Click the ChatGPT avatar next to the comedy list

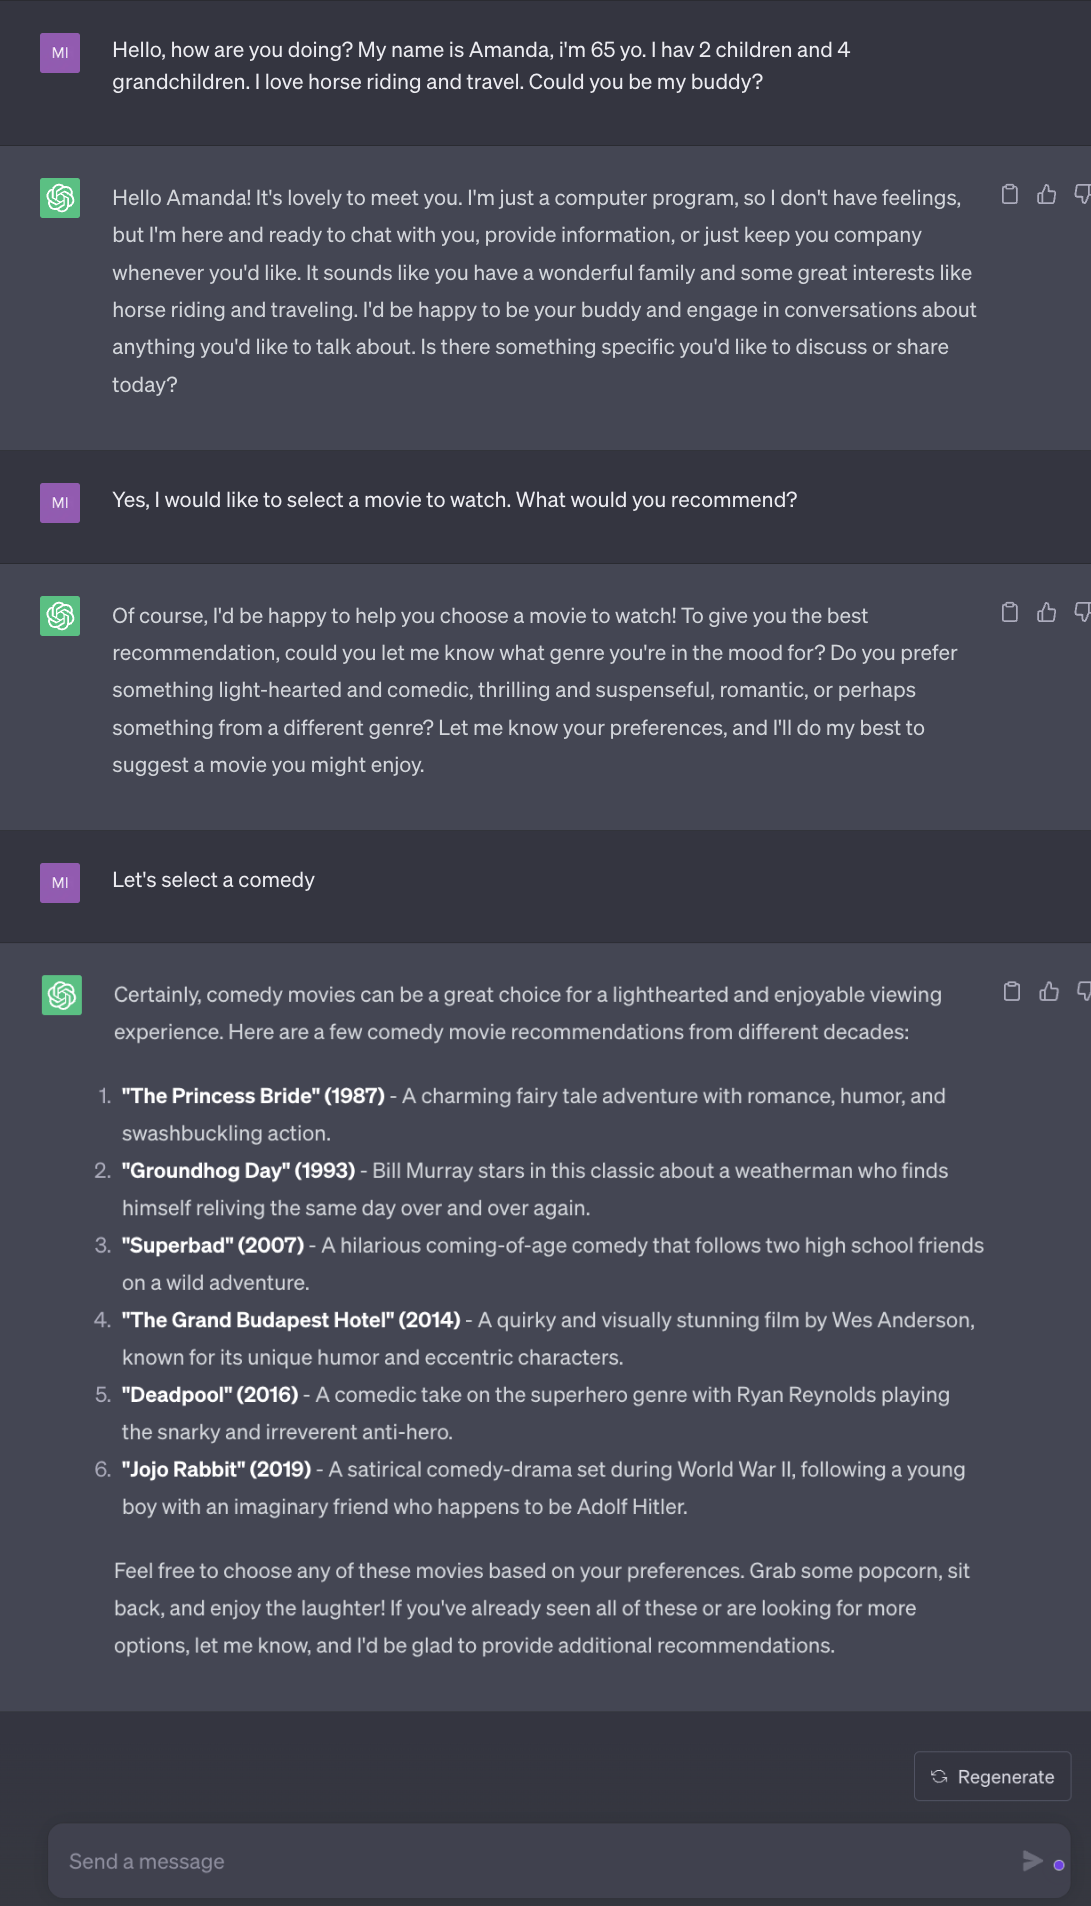coord(60,996)
